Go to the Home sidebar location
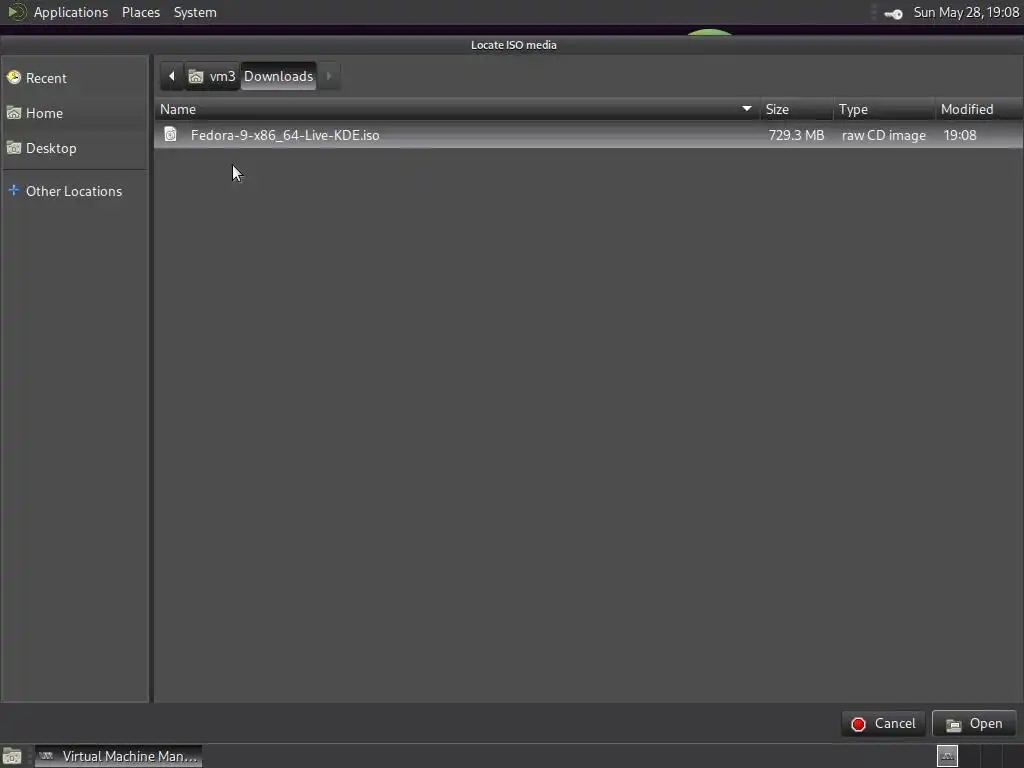The image size is (1024, 768). [x=74, y=113]
